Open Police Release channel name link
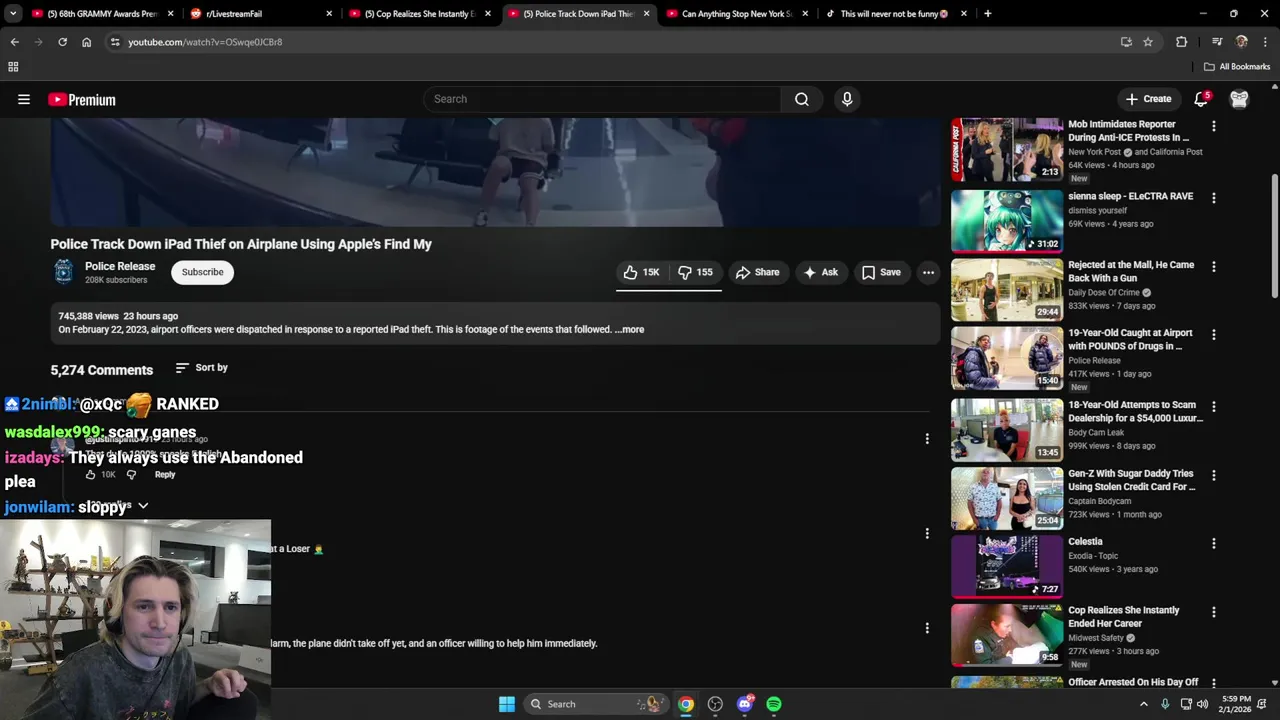This screenshot has width=1280, height=720. (x=120, y=266)
